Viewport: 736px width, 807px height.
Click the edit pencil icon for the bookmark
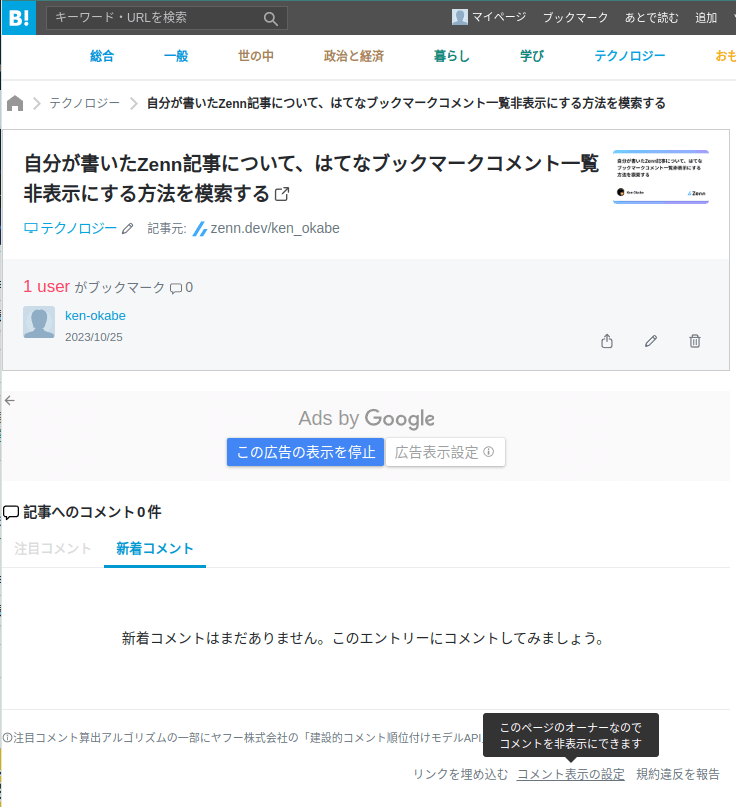point(651,341)
